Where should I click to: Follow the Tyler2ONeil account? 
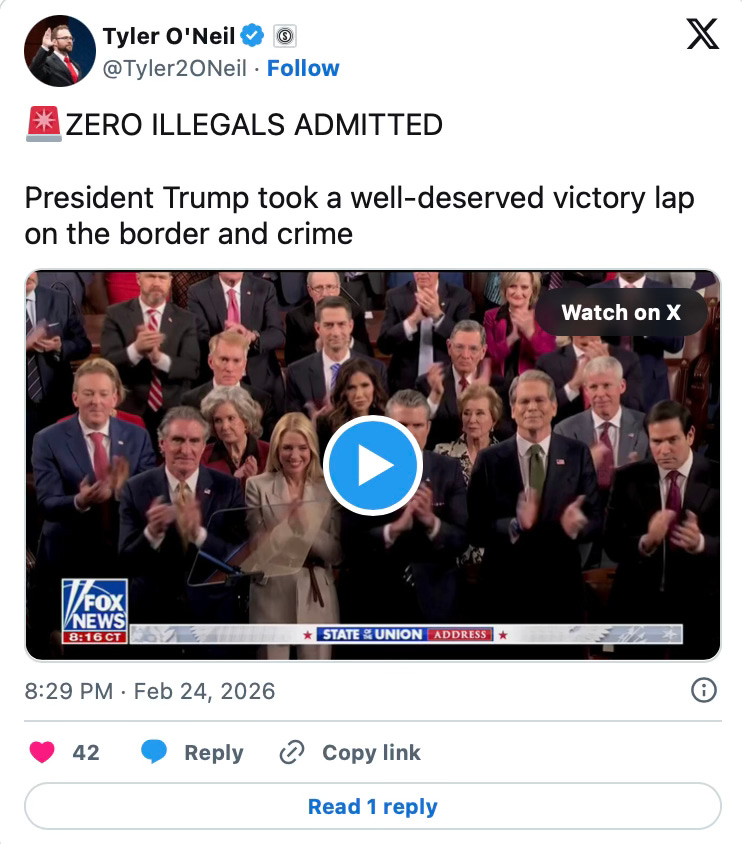point(303,68)
